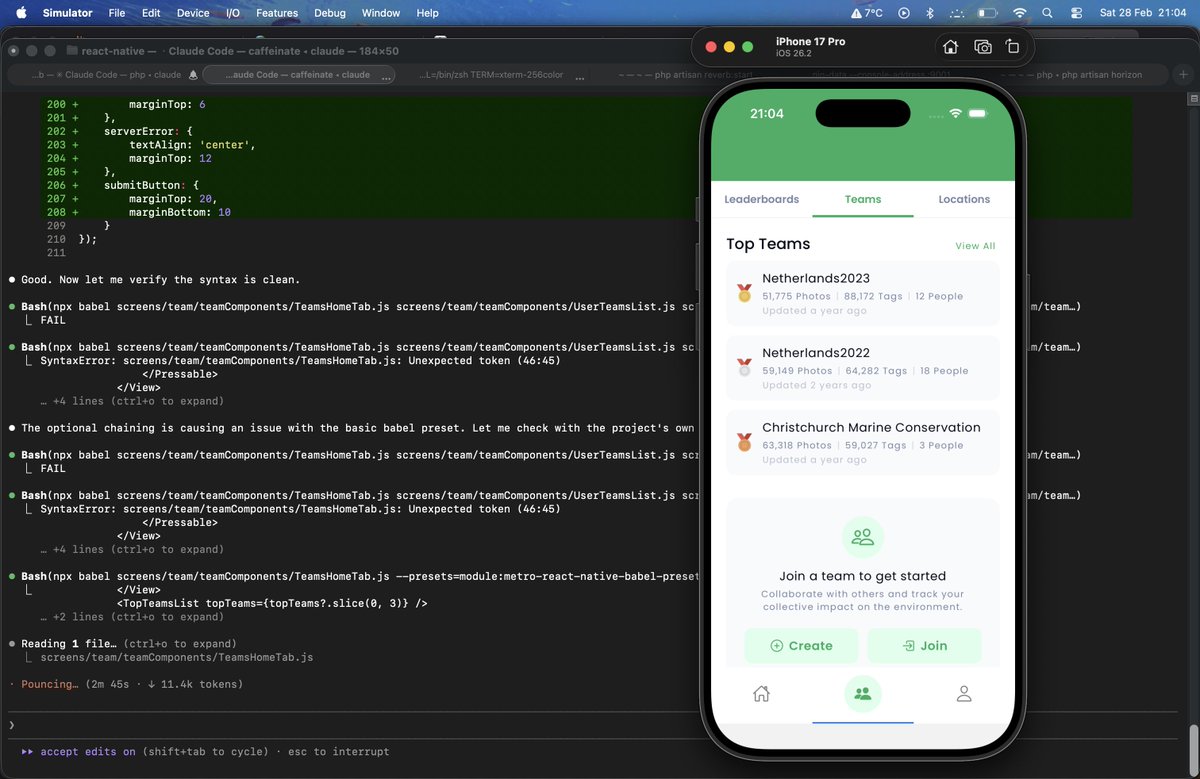Select the 'php • claude' terminal tab
Viewport: 1200px width, 779px height.
(x=105, y=75)
